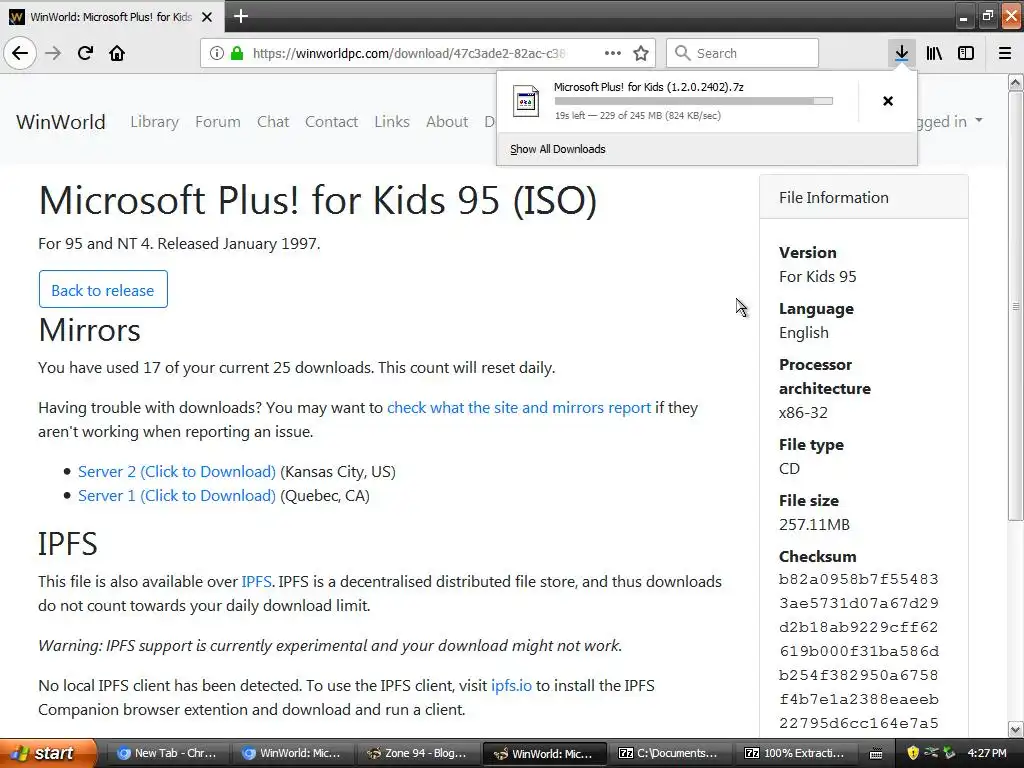Click the vertical scrollbar thumb
Screen dimensions: 1024x768
click(1016, 306)
